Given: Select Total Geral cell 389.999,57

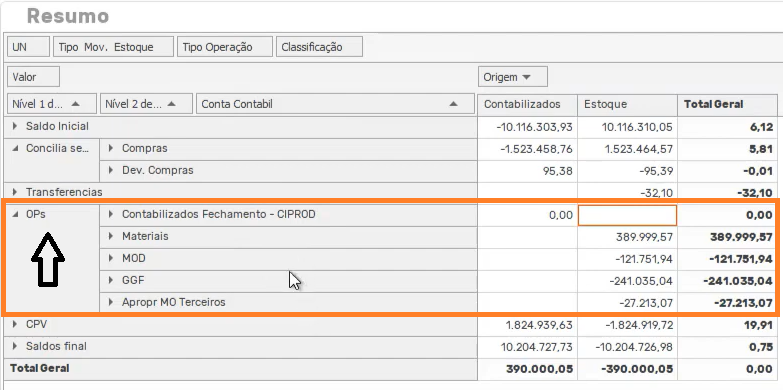Looking at the screenshot, I should [728, 237].
